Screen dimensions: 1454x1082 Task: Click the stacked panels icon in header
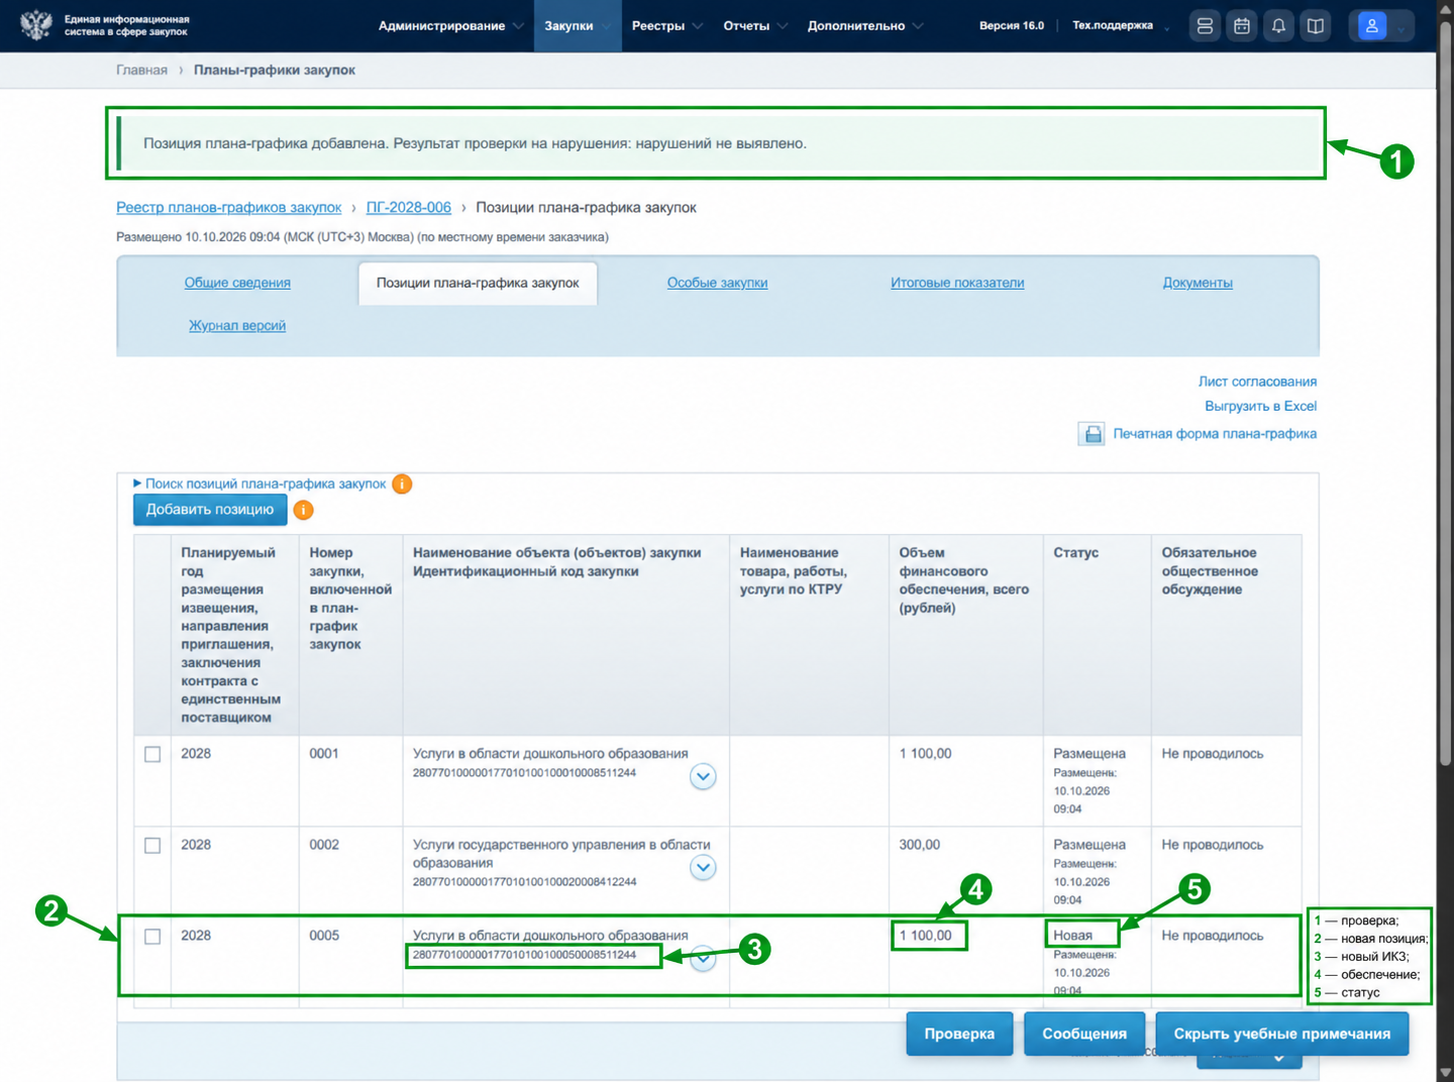(x=1204, y=26)
